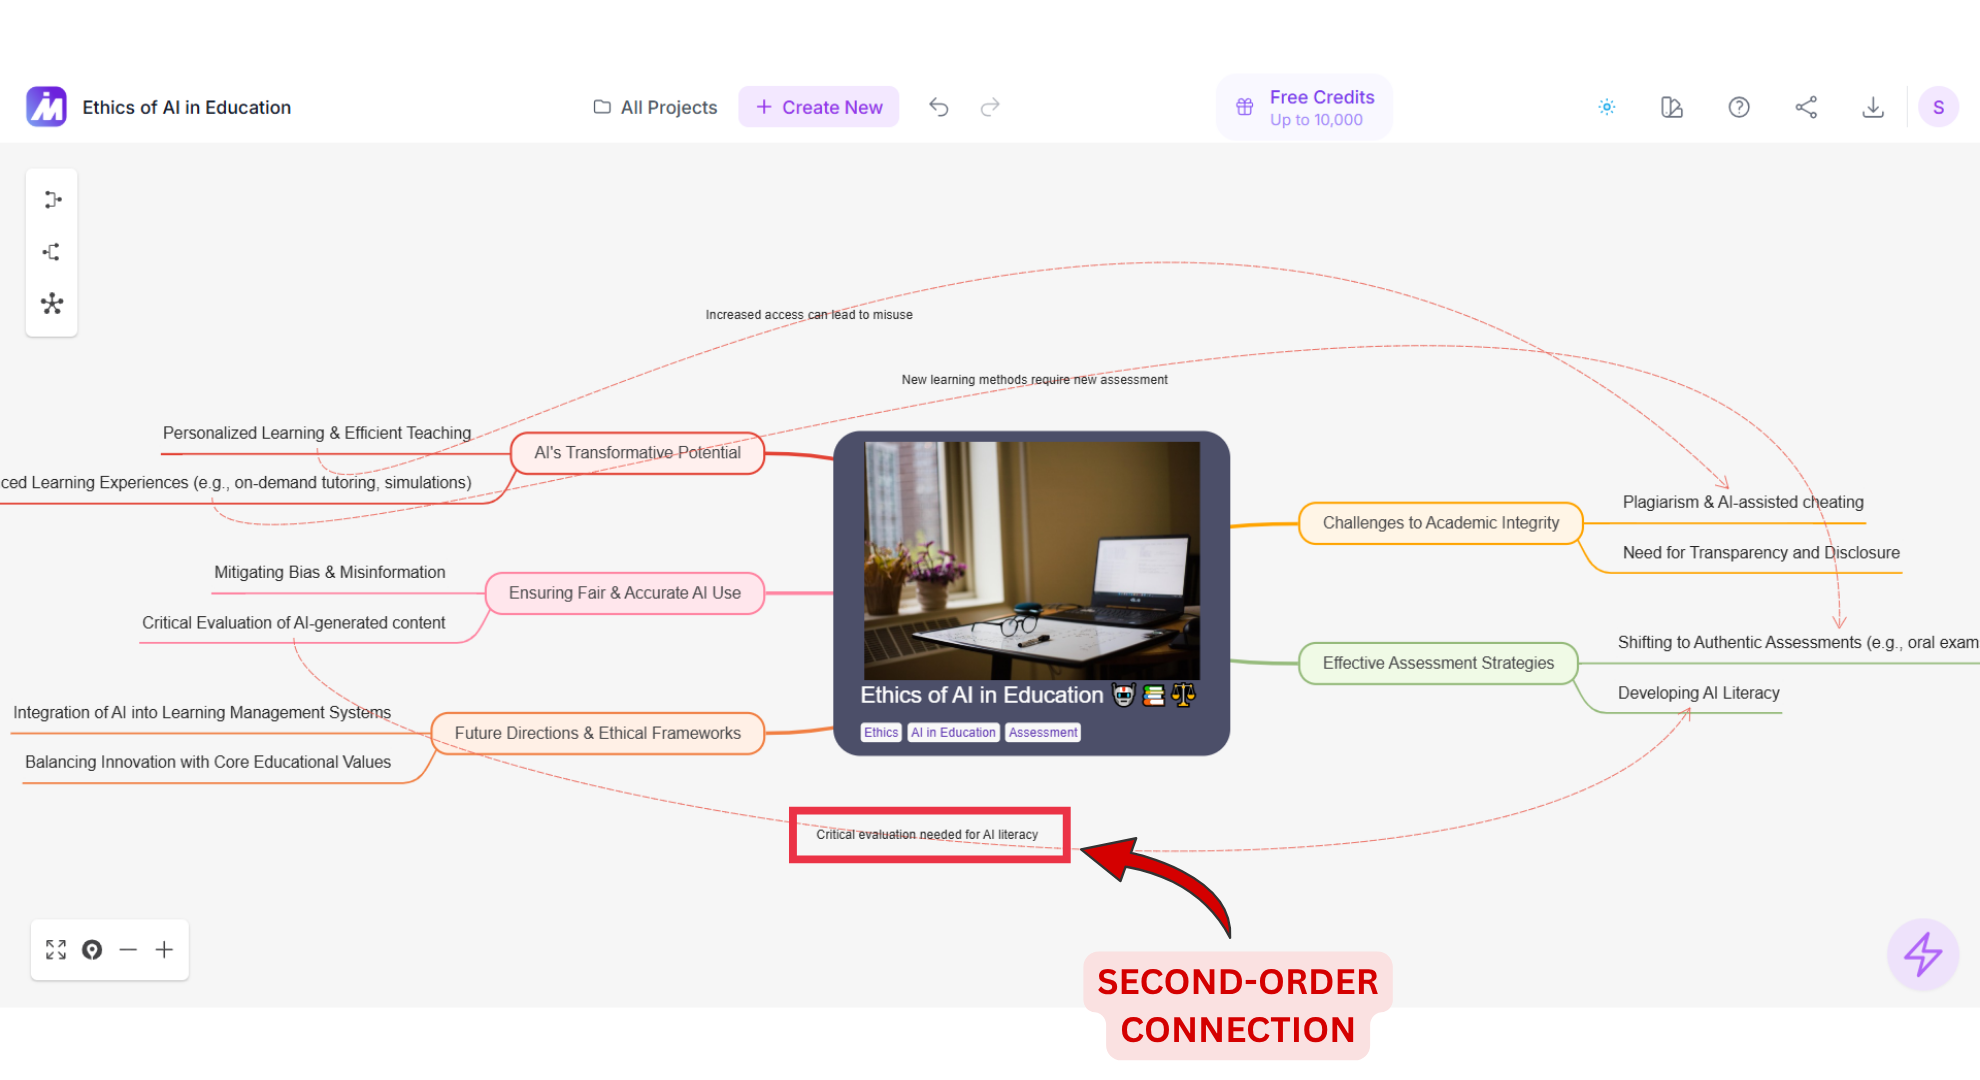
Task: Zoom in with plus button
Action: [x=164, y=950]
